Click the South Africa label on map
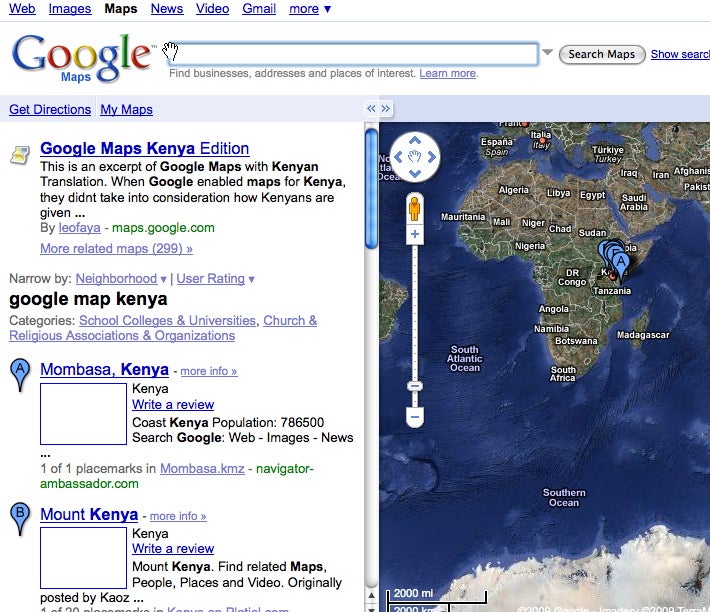The width and height of the screenshot is (710, 612). (563, 374)
